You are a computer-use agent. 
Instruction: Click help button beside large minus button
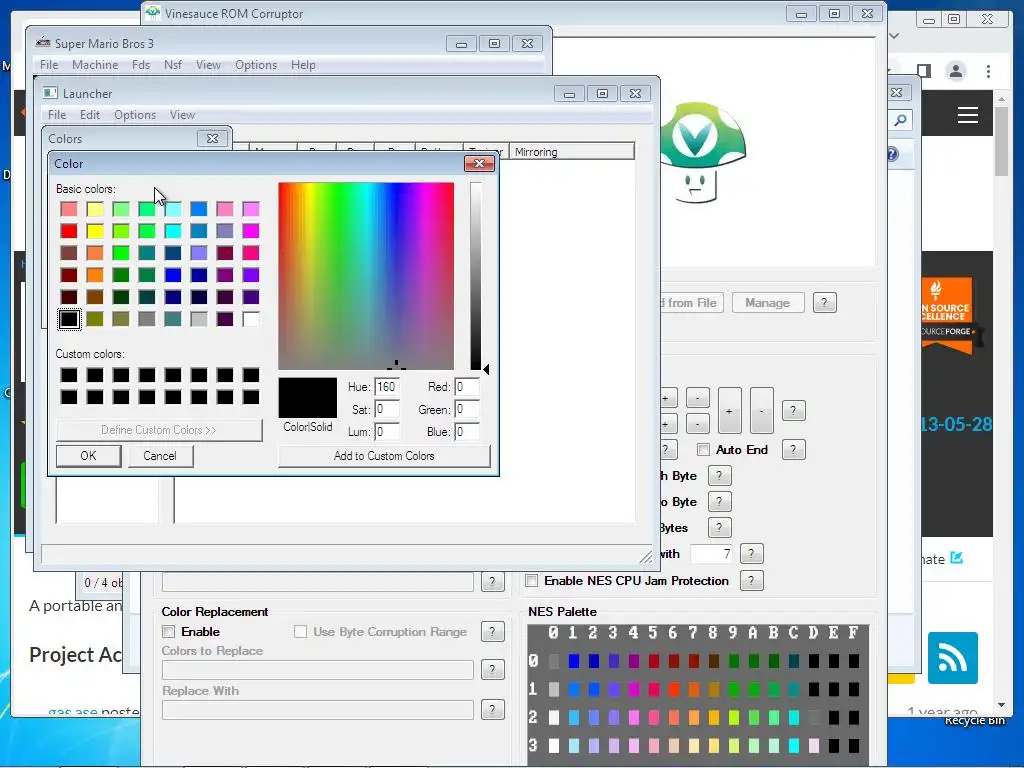pyautogui.click(x=793, y=411)
